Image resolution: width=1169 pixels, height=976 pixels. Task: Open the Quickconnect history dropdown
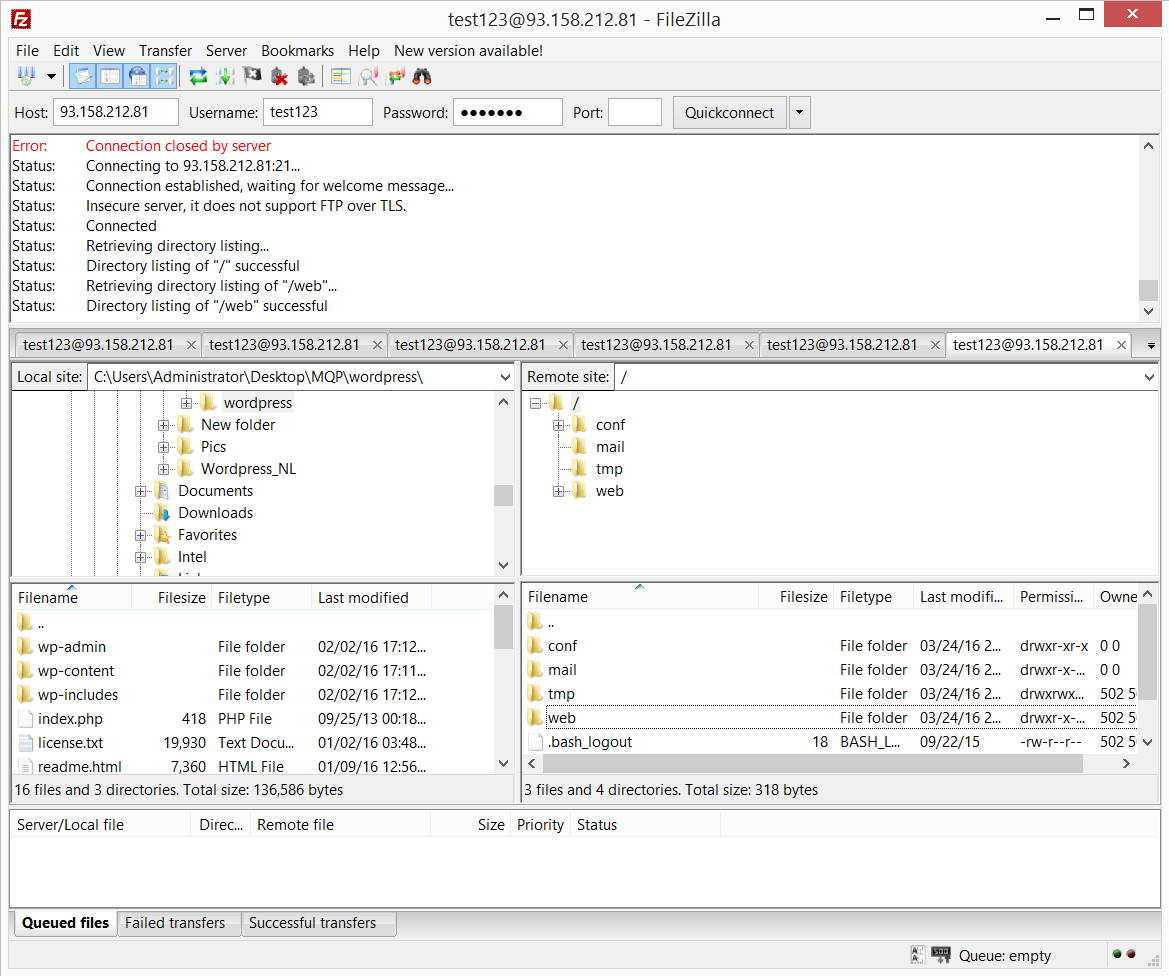(799, 113)
